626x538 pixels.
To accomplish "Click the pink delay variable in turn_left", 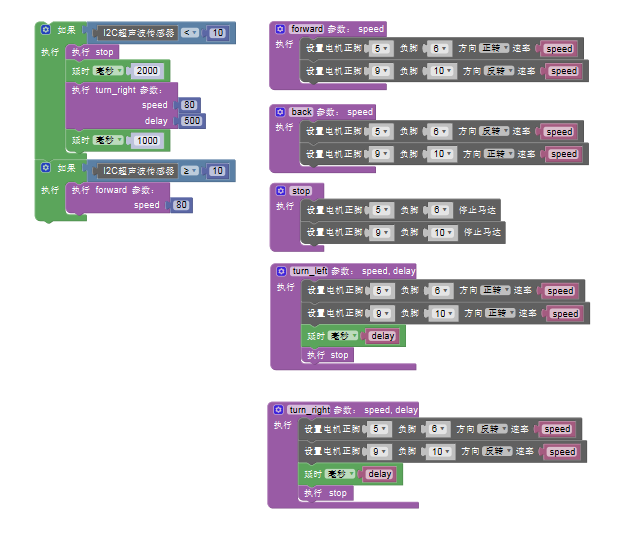I will (x=382, y=336).
